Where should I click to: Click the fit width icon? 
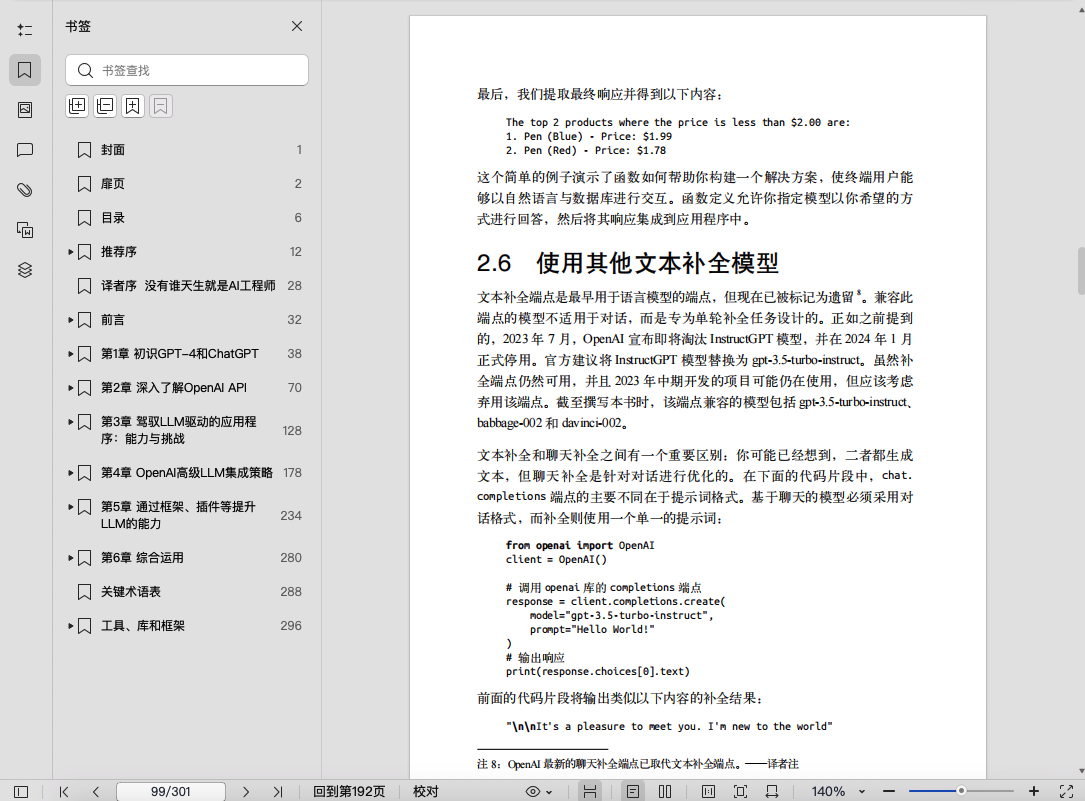pyautogui.click(x=772, y=791)
